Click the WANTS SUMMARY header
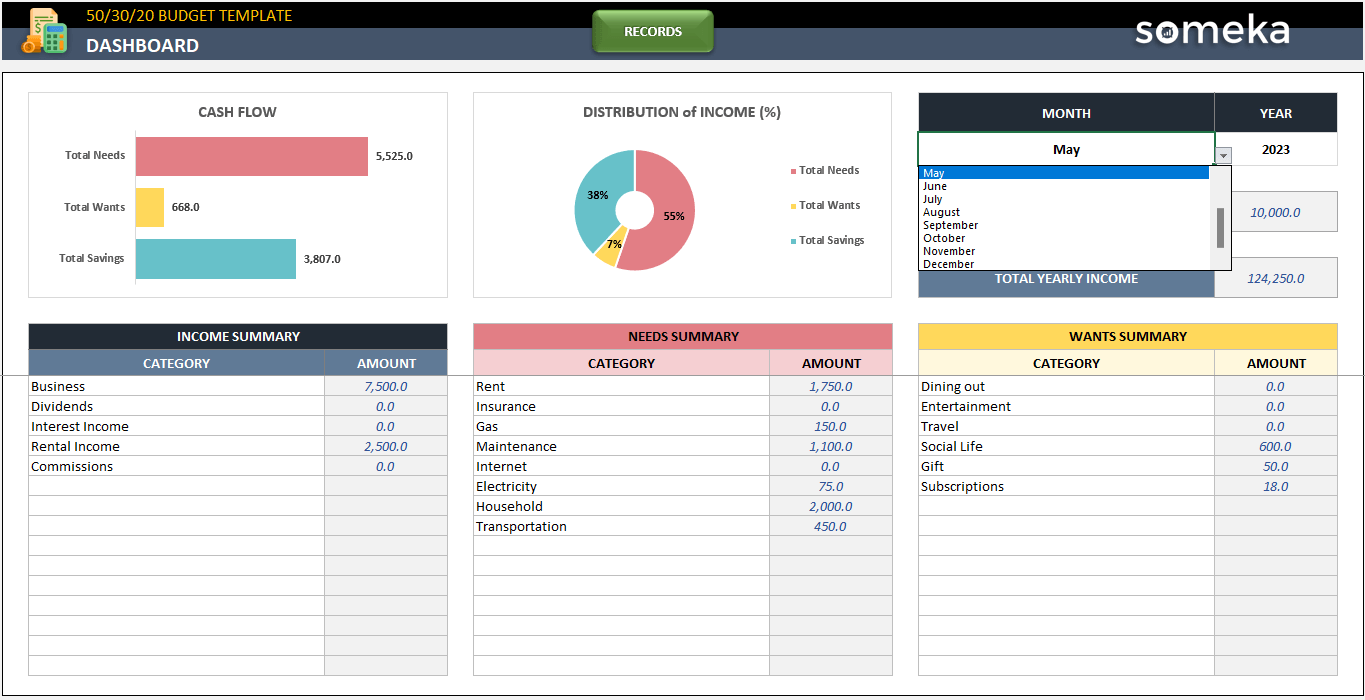The width and height of the screenshot is (1365, 700). click(x=1128, y=337)
